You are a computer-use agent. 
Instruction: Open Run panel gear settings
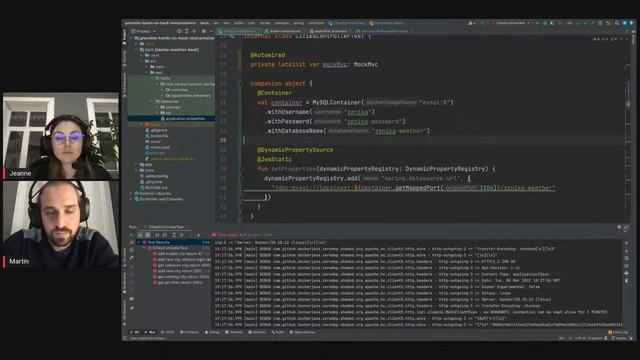[x=619, y=227]
